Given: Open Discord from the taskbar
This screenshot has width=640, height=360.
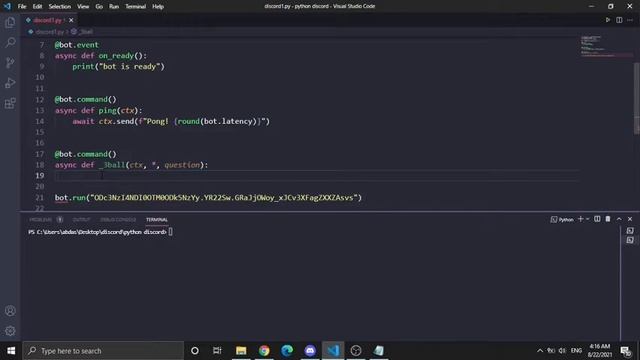Looking at the screenshot, I should point(310,351).
